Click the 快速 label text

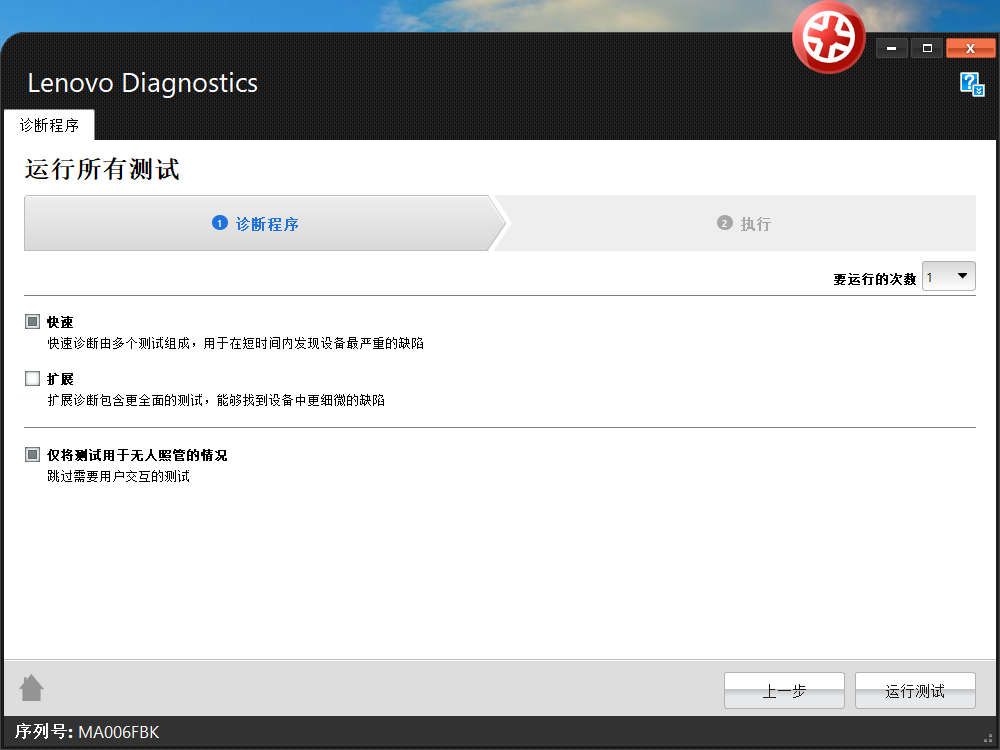pos(60,322)
